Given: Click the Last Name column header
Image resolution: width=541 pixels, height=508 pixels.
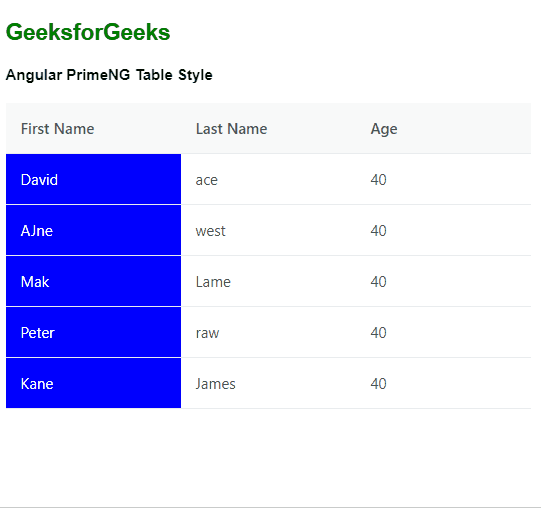Looking at the screenshot, I should [268, 128].
